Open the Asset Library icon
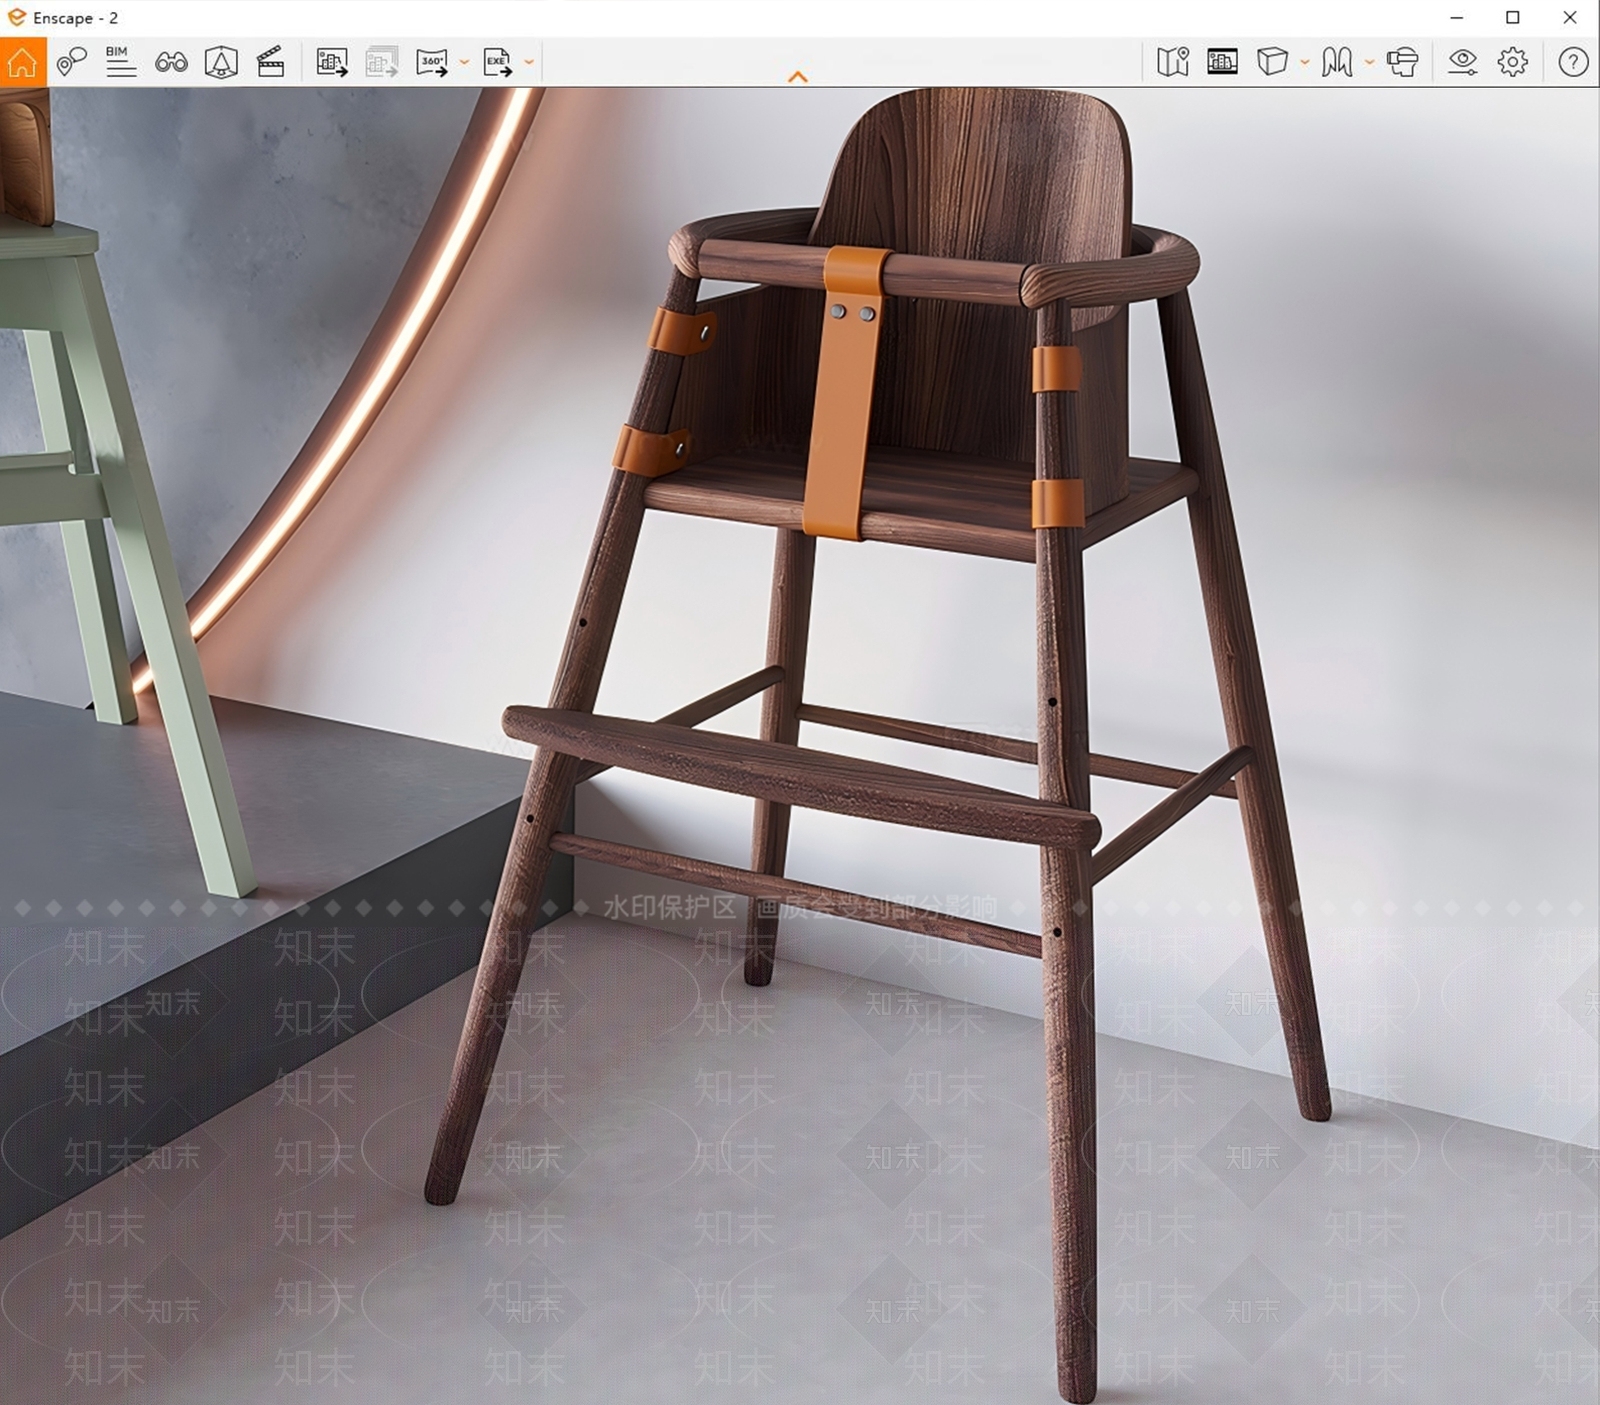Screen dimensions: 1600x1405 click(x=221, y=62)
